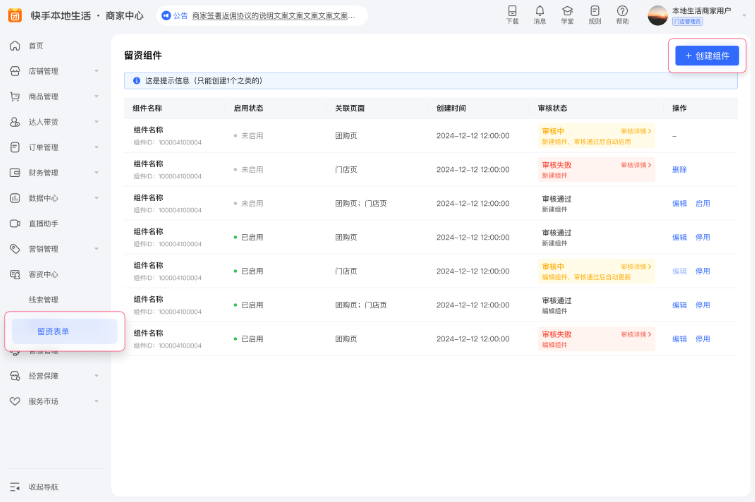
Task: Expand the 数据中心 chevron
Action: coord(96,198)
